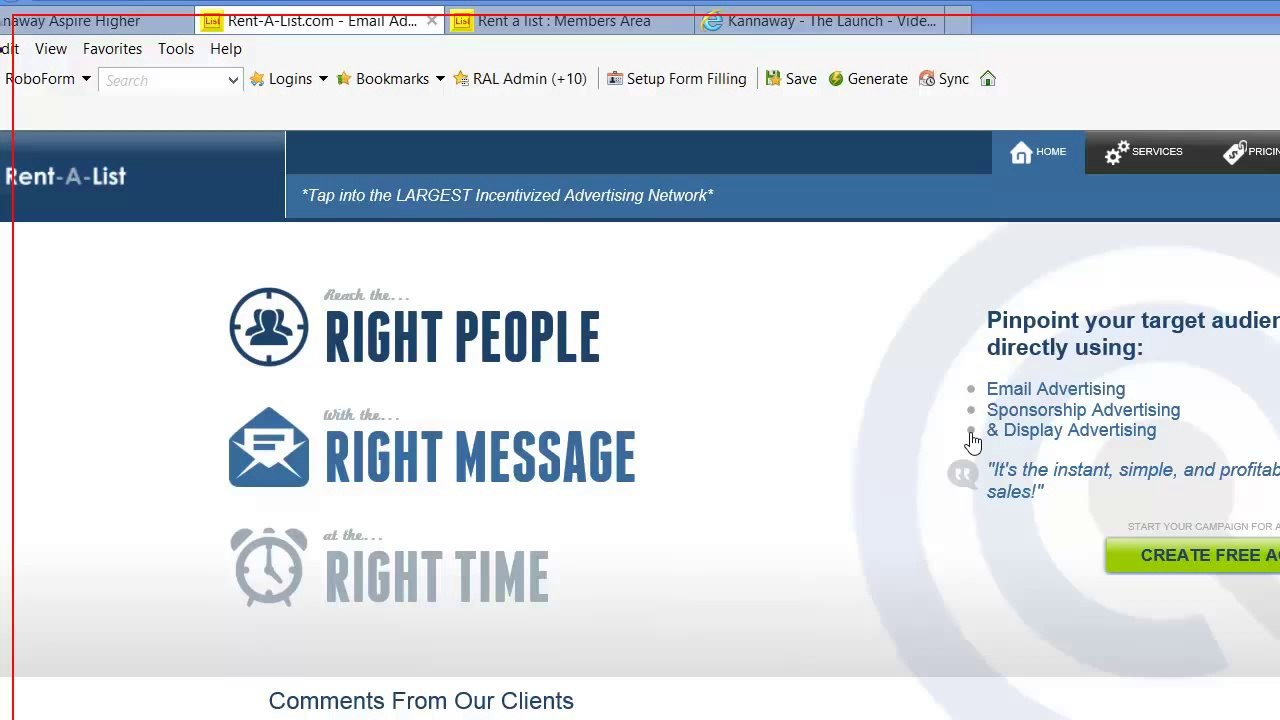Close the Rent-A-List.com browser tab
Viewport: 1280px width, 720px height.
[432, 20]
